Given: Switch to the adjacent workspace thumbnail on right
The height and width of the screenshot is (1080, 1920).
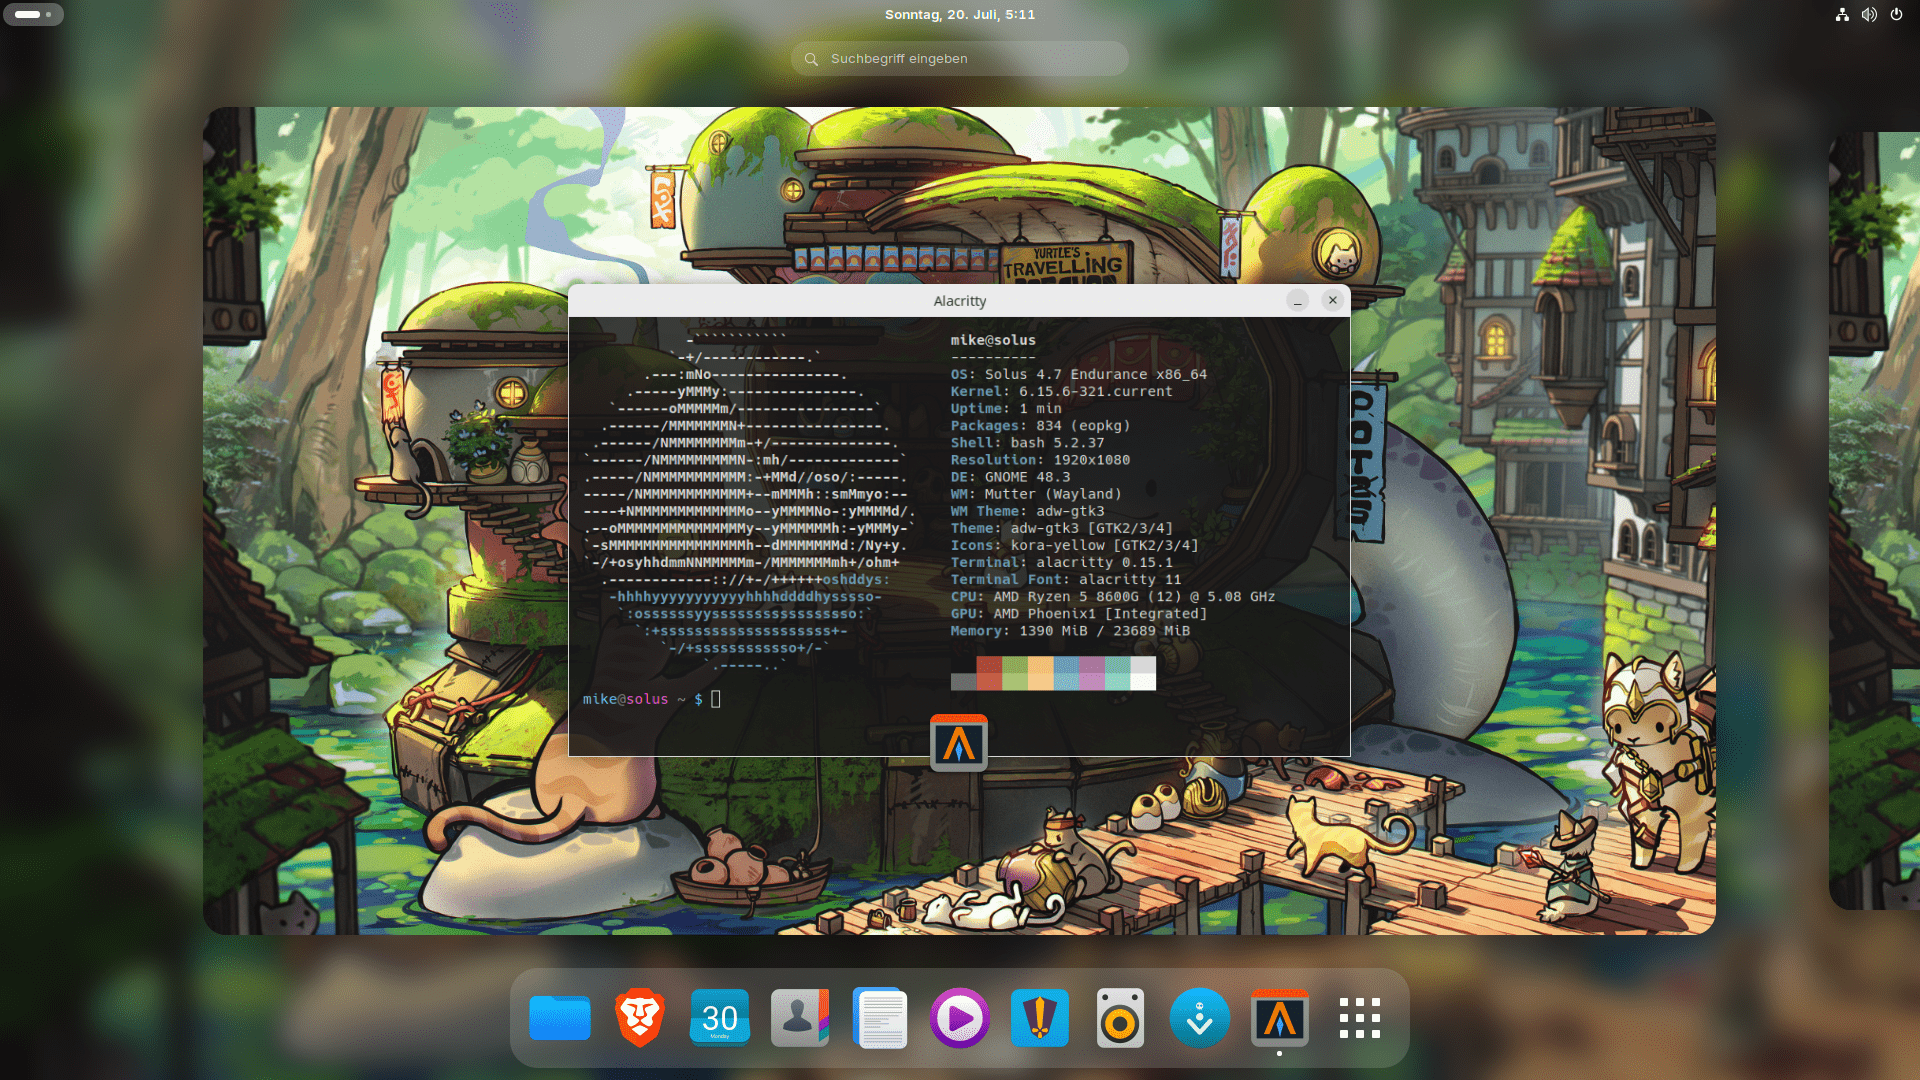Looking at the screenshot, I should (x=1874, y=520).
